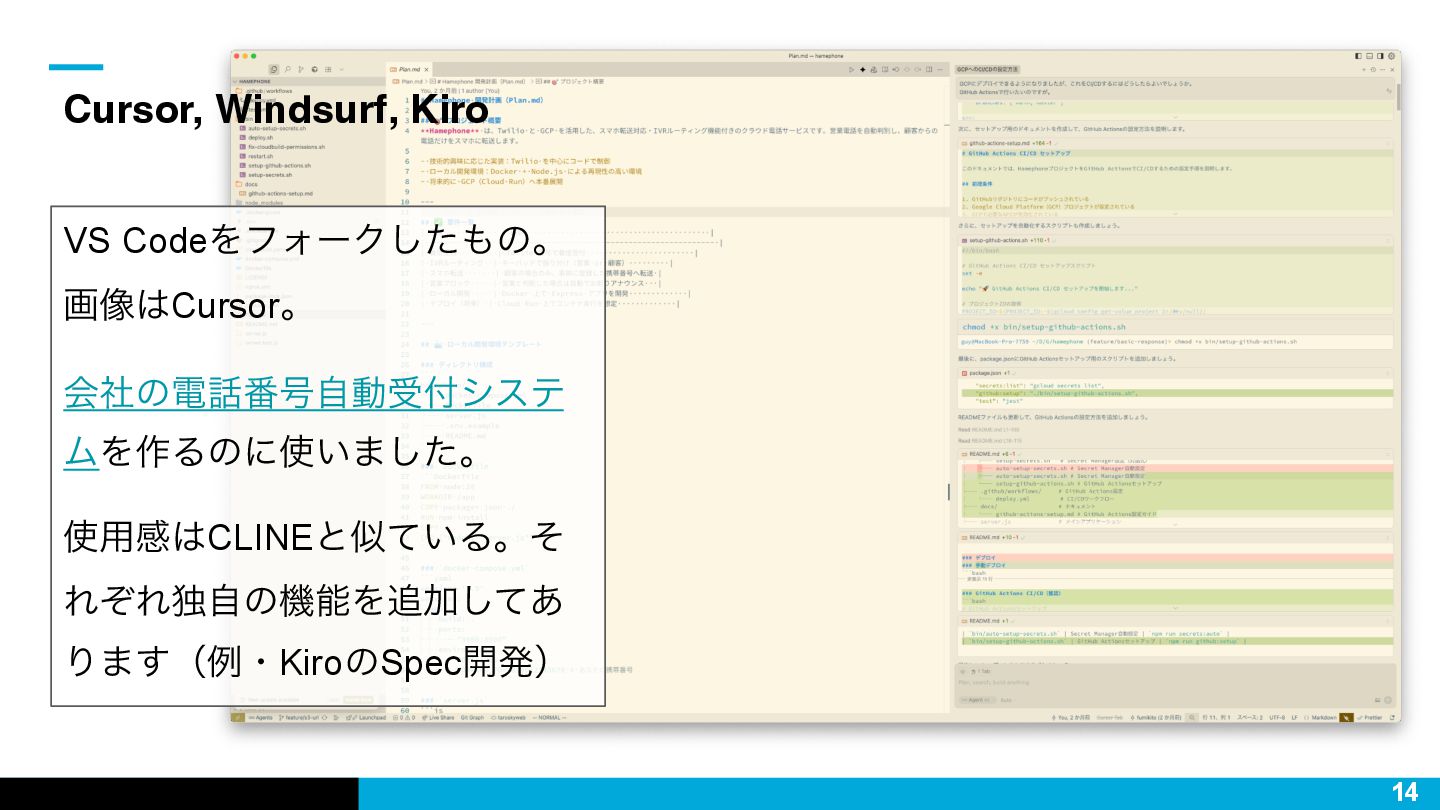Click Launchpad in the status bar
Image resolution: width=1440 pixels, height=810 pixels.
click(x=366, y=717)
